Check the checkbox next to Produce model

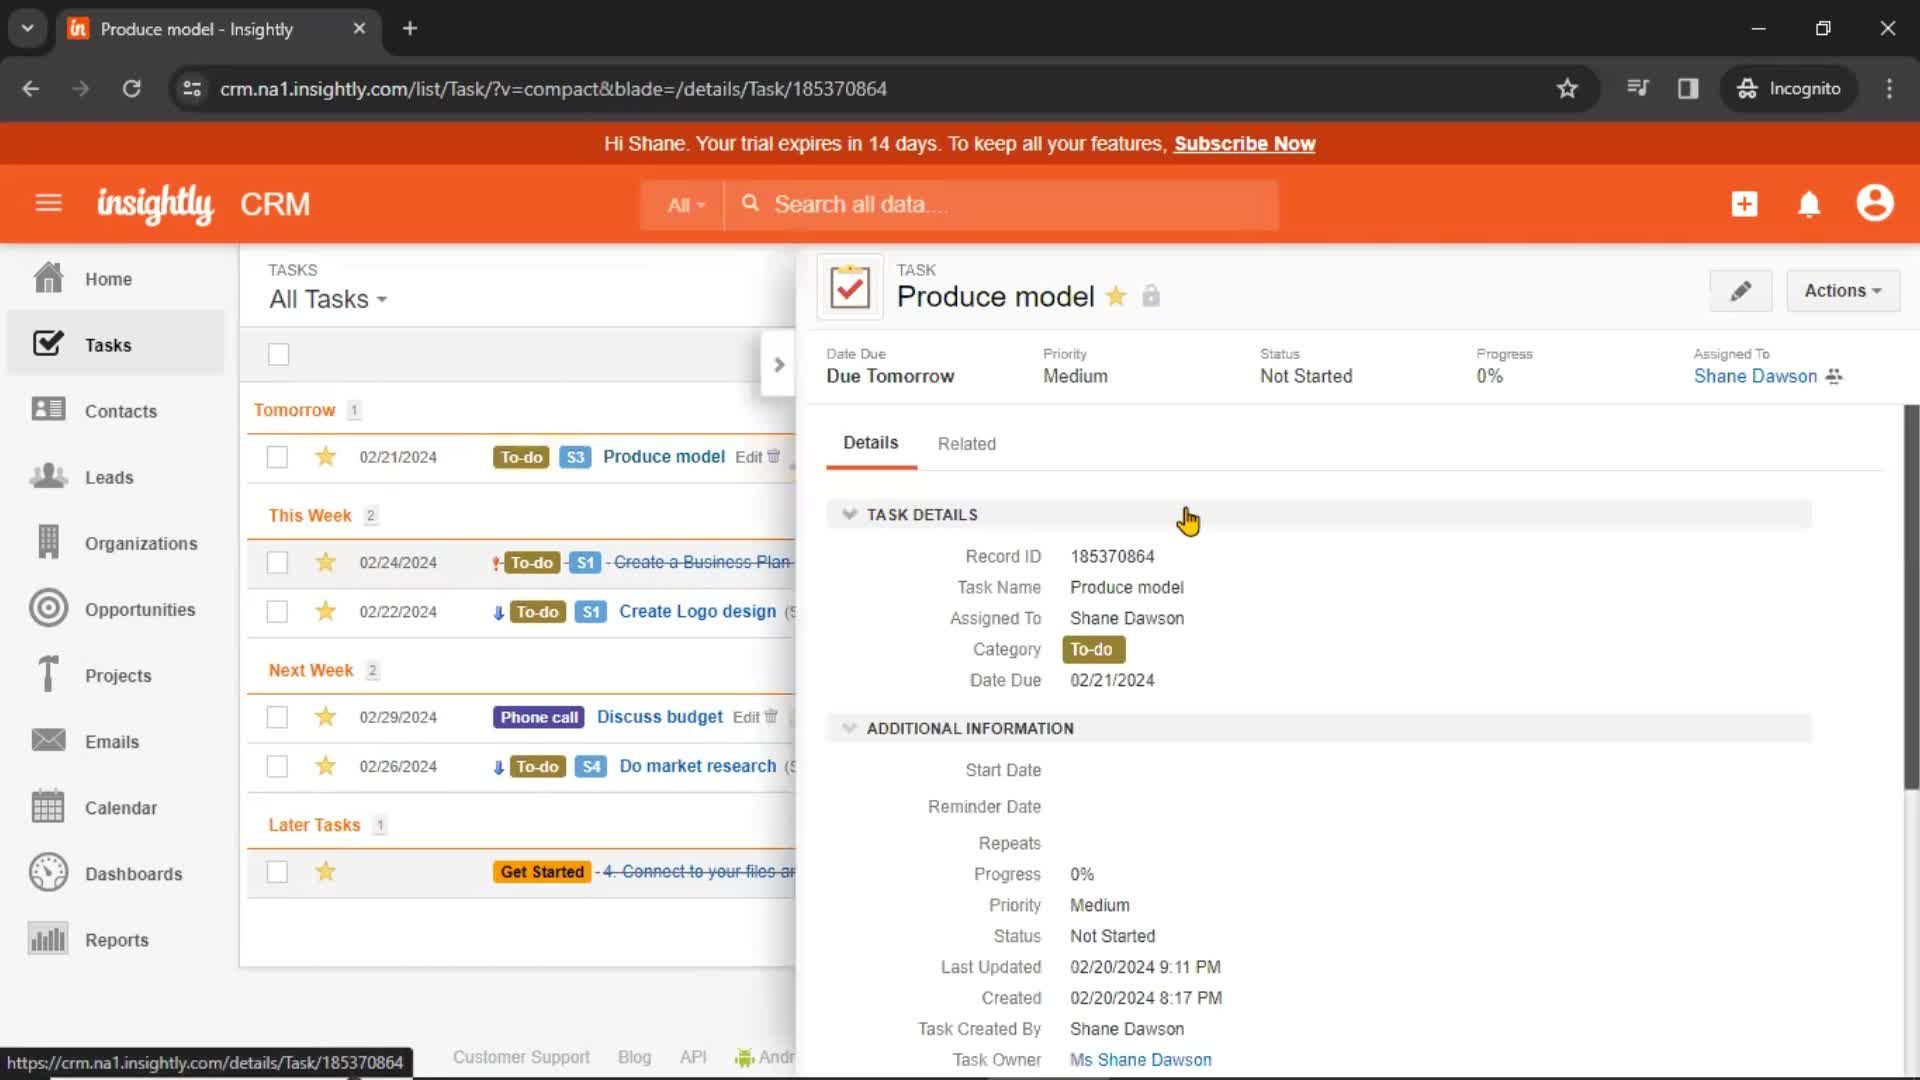[x=277, y=456]
